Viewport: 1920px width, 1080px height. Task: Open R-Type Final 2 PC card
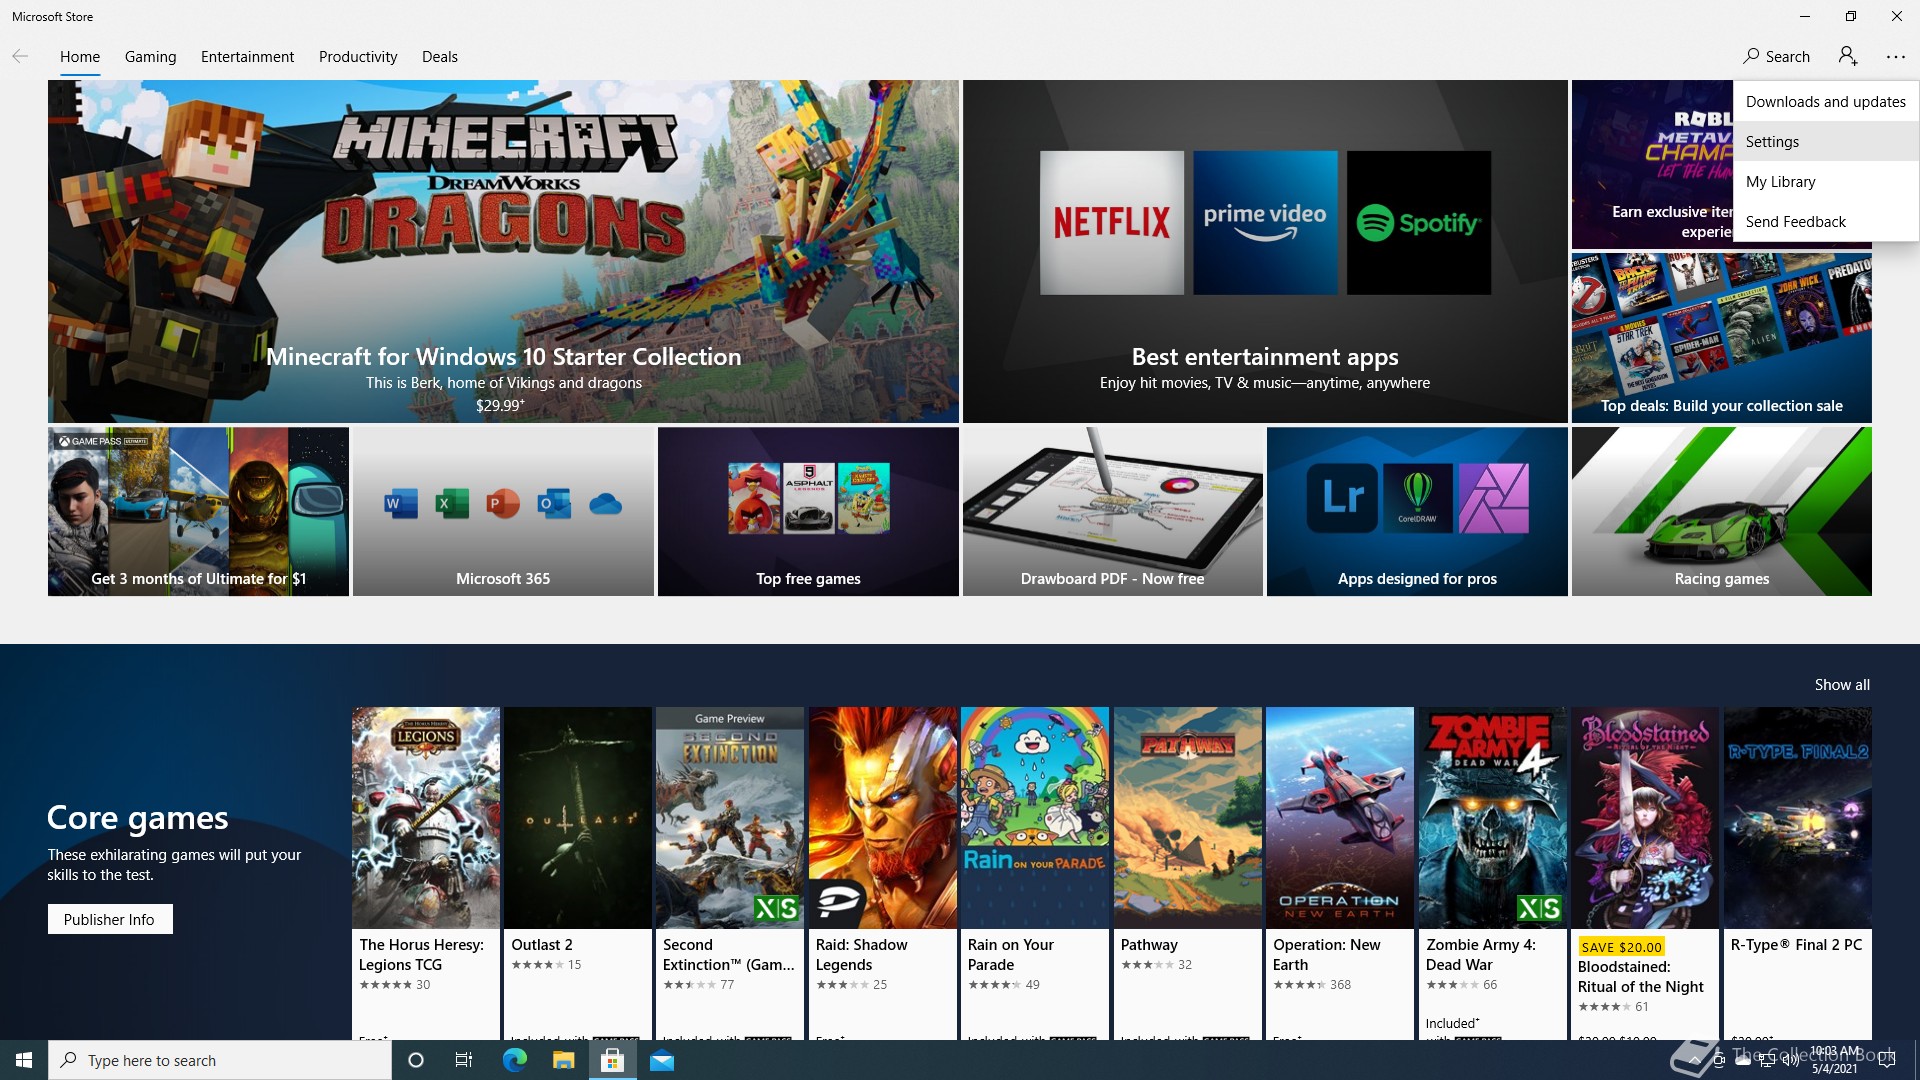1798,873
